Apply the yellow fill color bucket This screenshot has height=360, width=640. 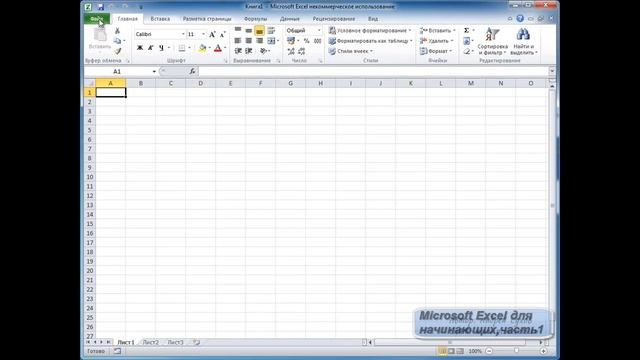(x=202, y=48)
